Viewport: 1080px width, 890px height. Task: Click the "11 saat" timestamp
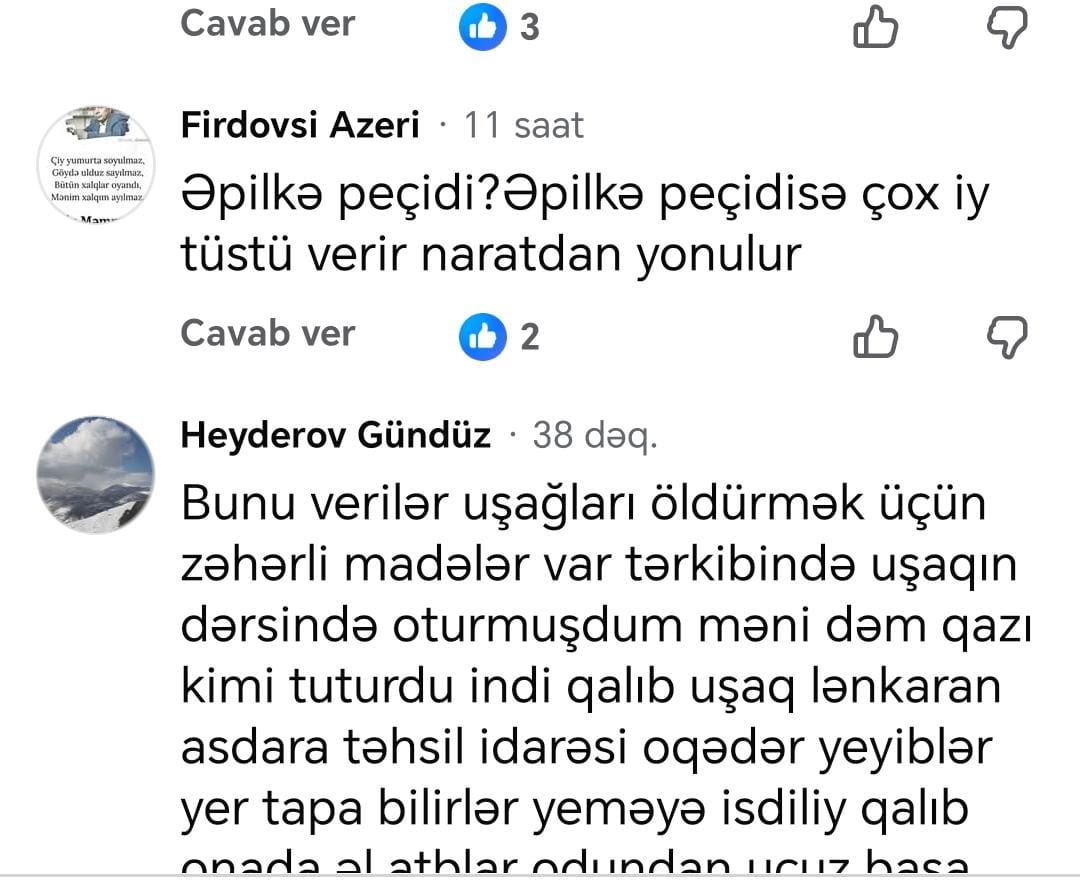[x=524, y=126]
